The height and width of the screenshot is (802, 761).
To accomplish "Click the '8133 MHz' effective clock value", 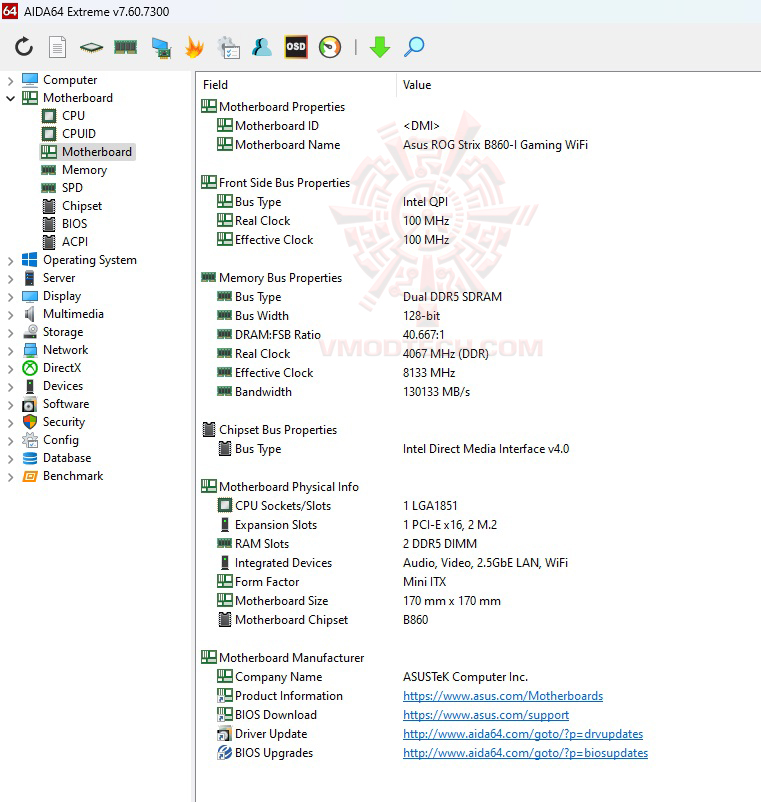I will coord(429,373).
